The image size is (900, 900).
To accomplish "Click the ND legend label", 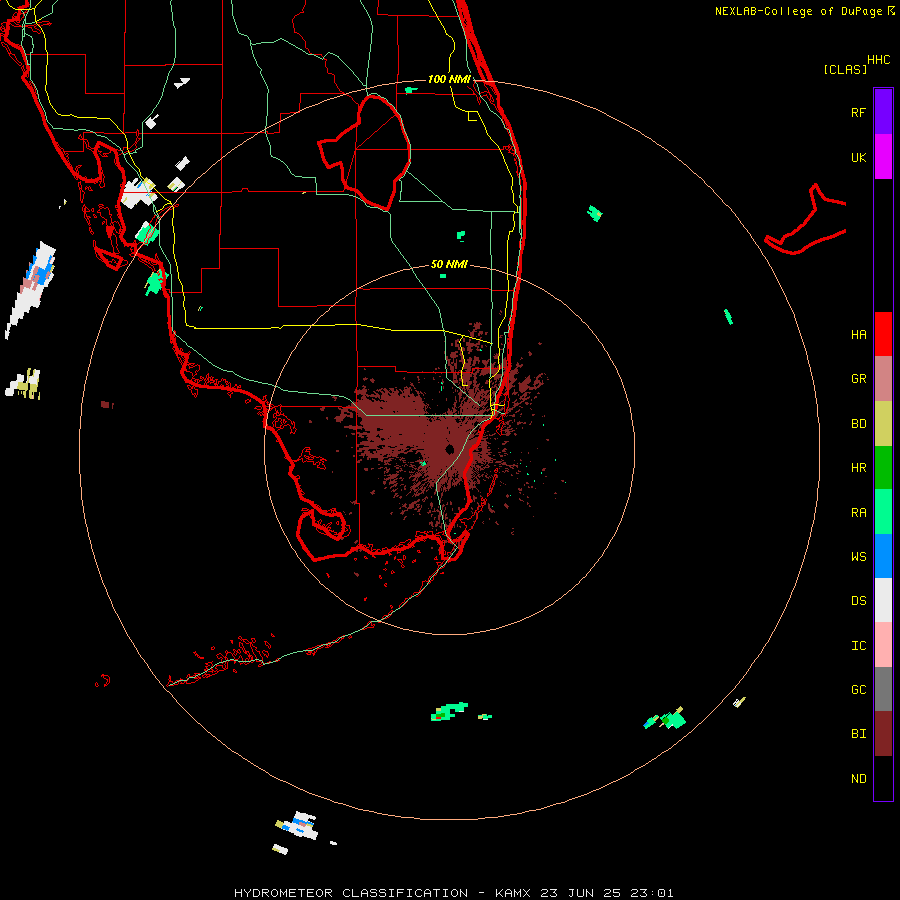I will tap(858, 779).
